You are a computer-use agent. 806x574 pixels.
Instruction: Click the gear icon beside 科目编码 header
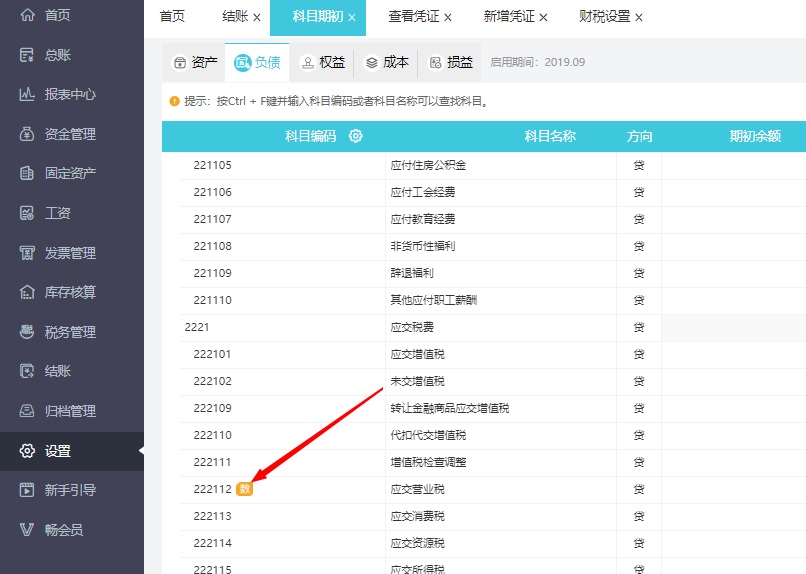pos(356,136)
